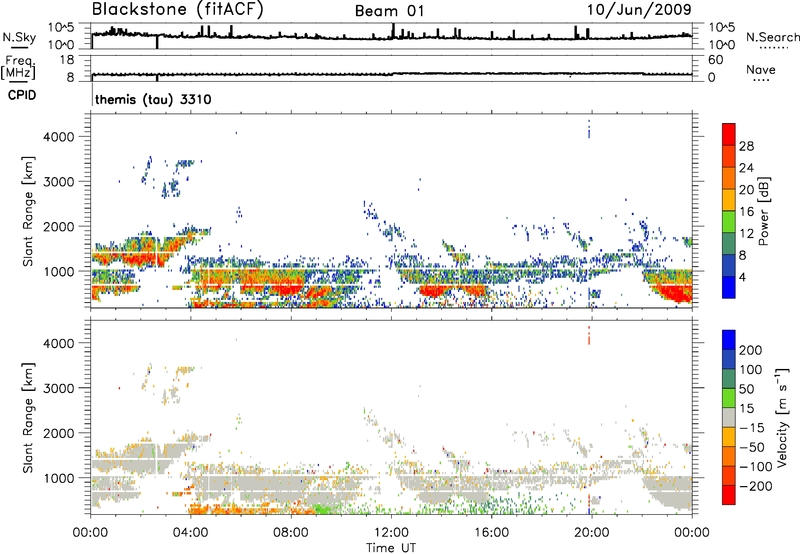Click the '4000' slant range tick in the power panel

58,137
